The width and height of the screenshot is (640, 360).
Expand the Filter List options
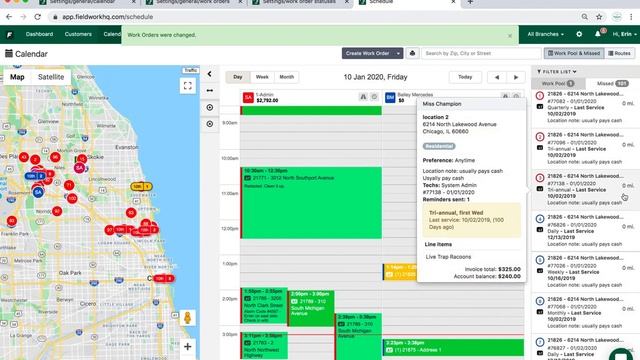coord(557,71)
